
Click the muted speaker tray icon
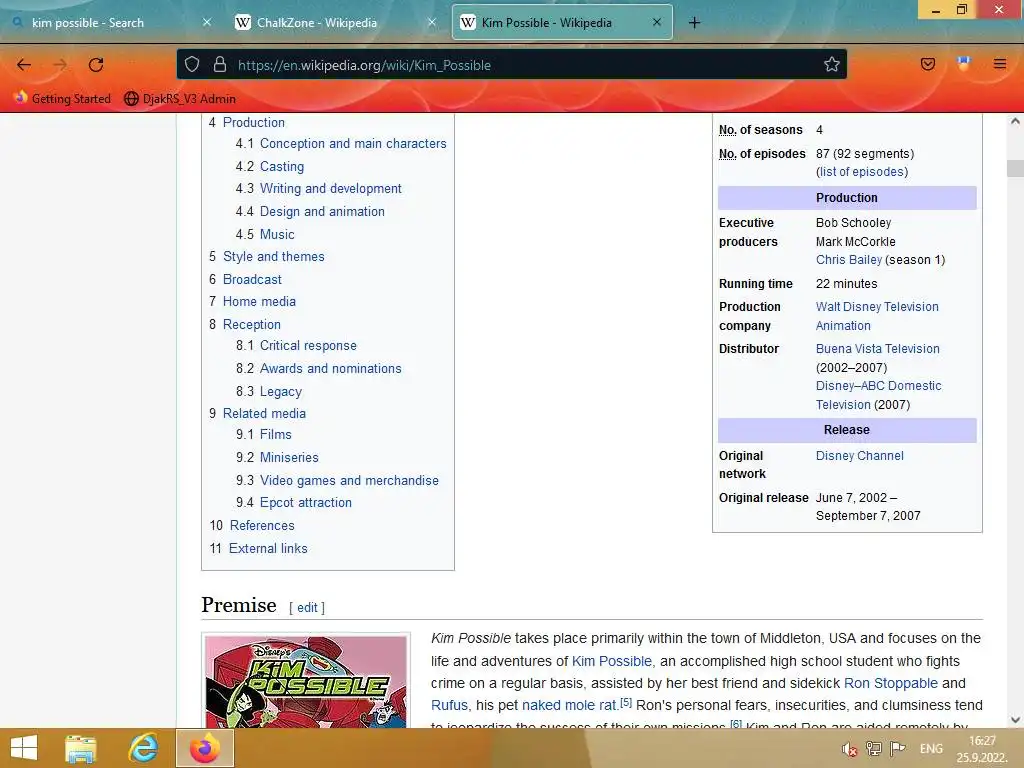point(848,749)
